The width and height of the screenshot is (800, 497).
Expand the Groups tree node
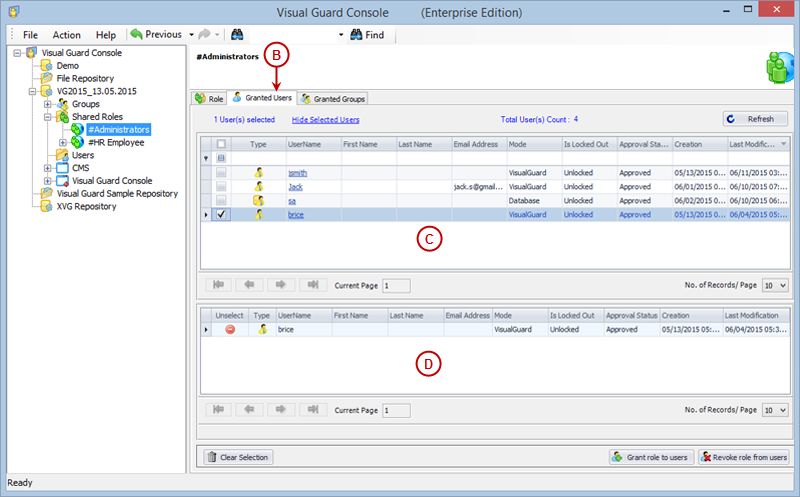click(x=47, y=104)
